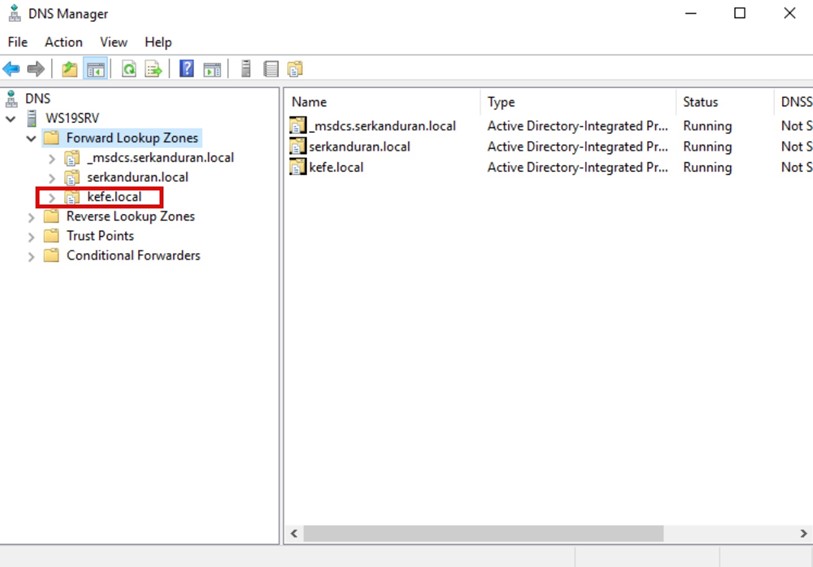Select Conditional Forwarders label
Viewport: 813px width, 567px height.
pyautogui.click(x=133, y=256)
